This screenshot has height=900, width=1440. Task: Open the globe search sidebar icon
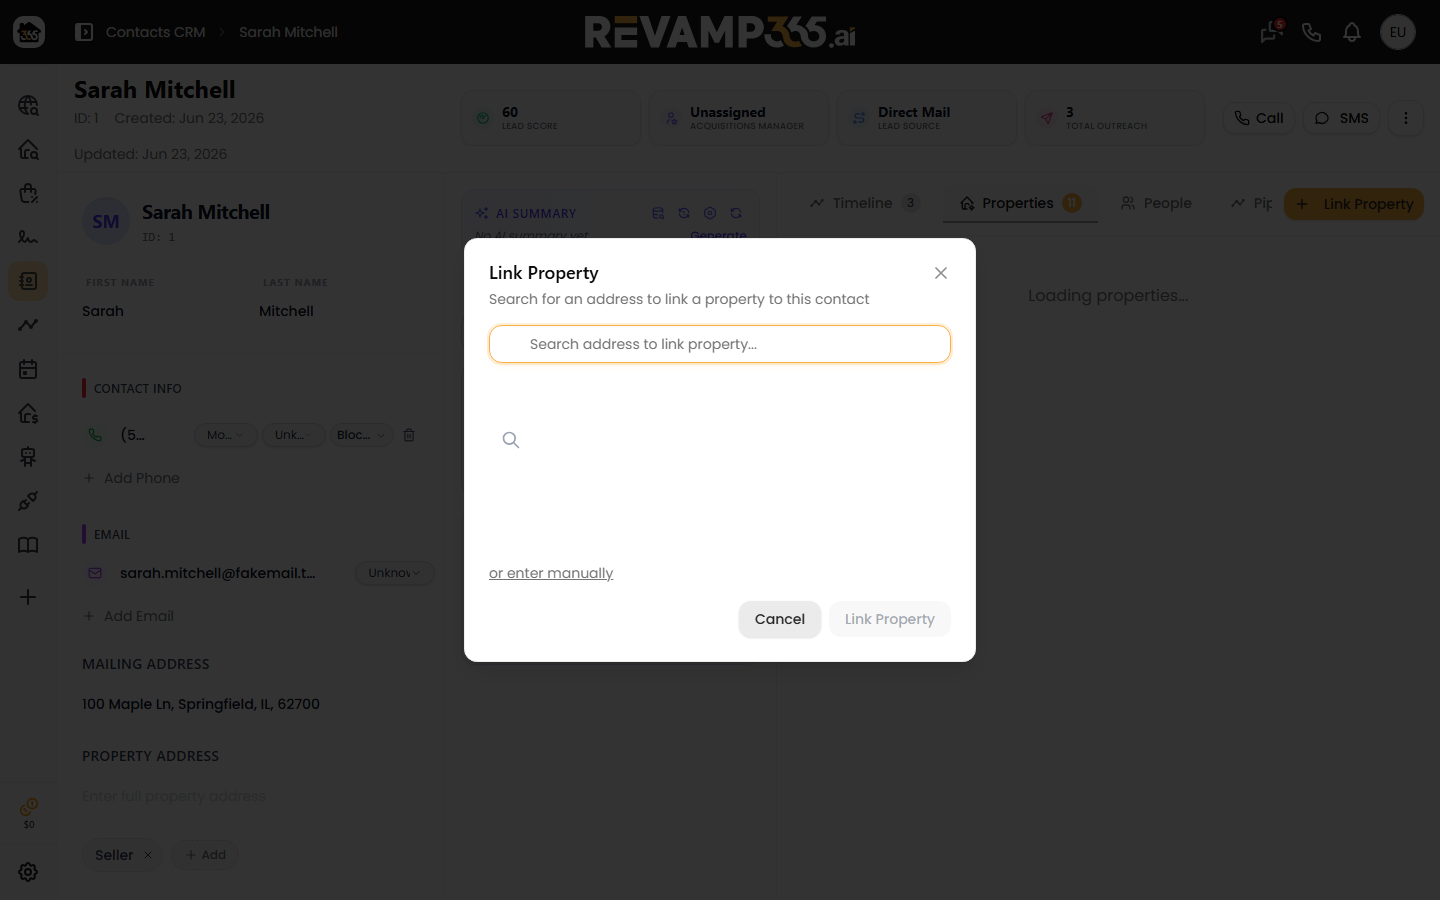[28, 105]
